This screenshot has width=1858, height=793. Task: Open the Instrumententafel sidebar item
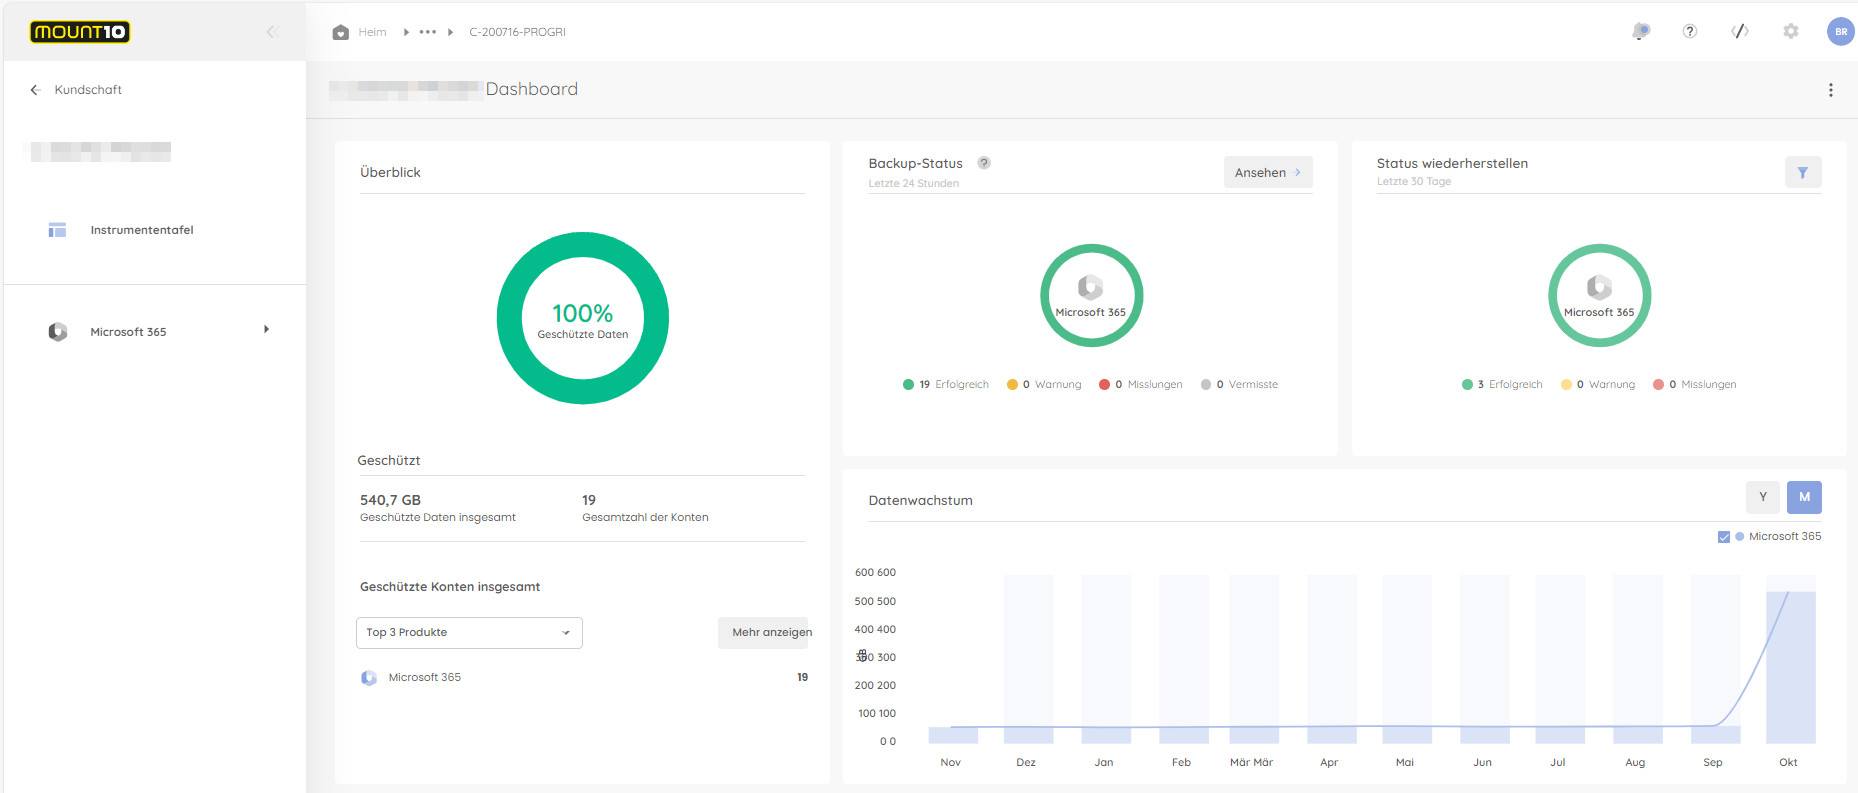[x=141, y=230]
